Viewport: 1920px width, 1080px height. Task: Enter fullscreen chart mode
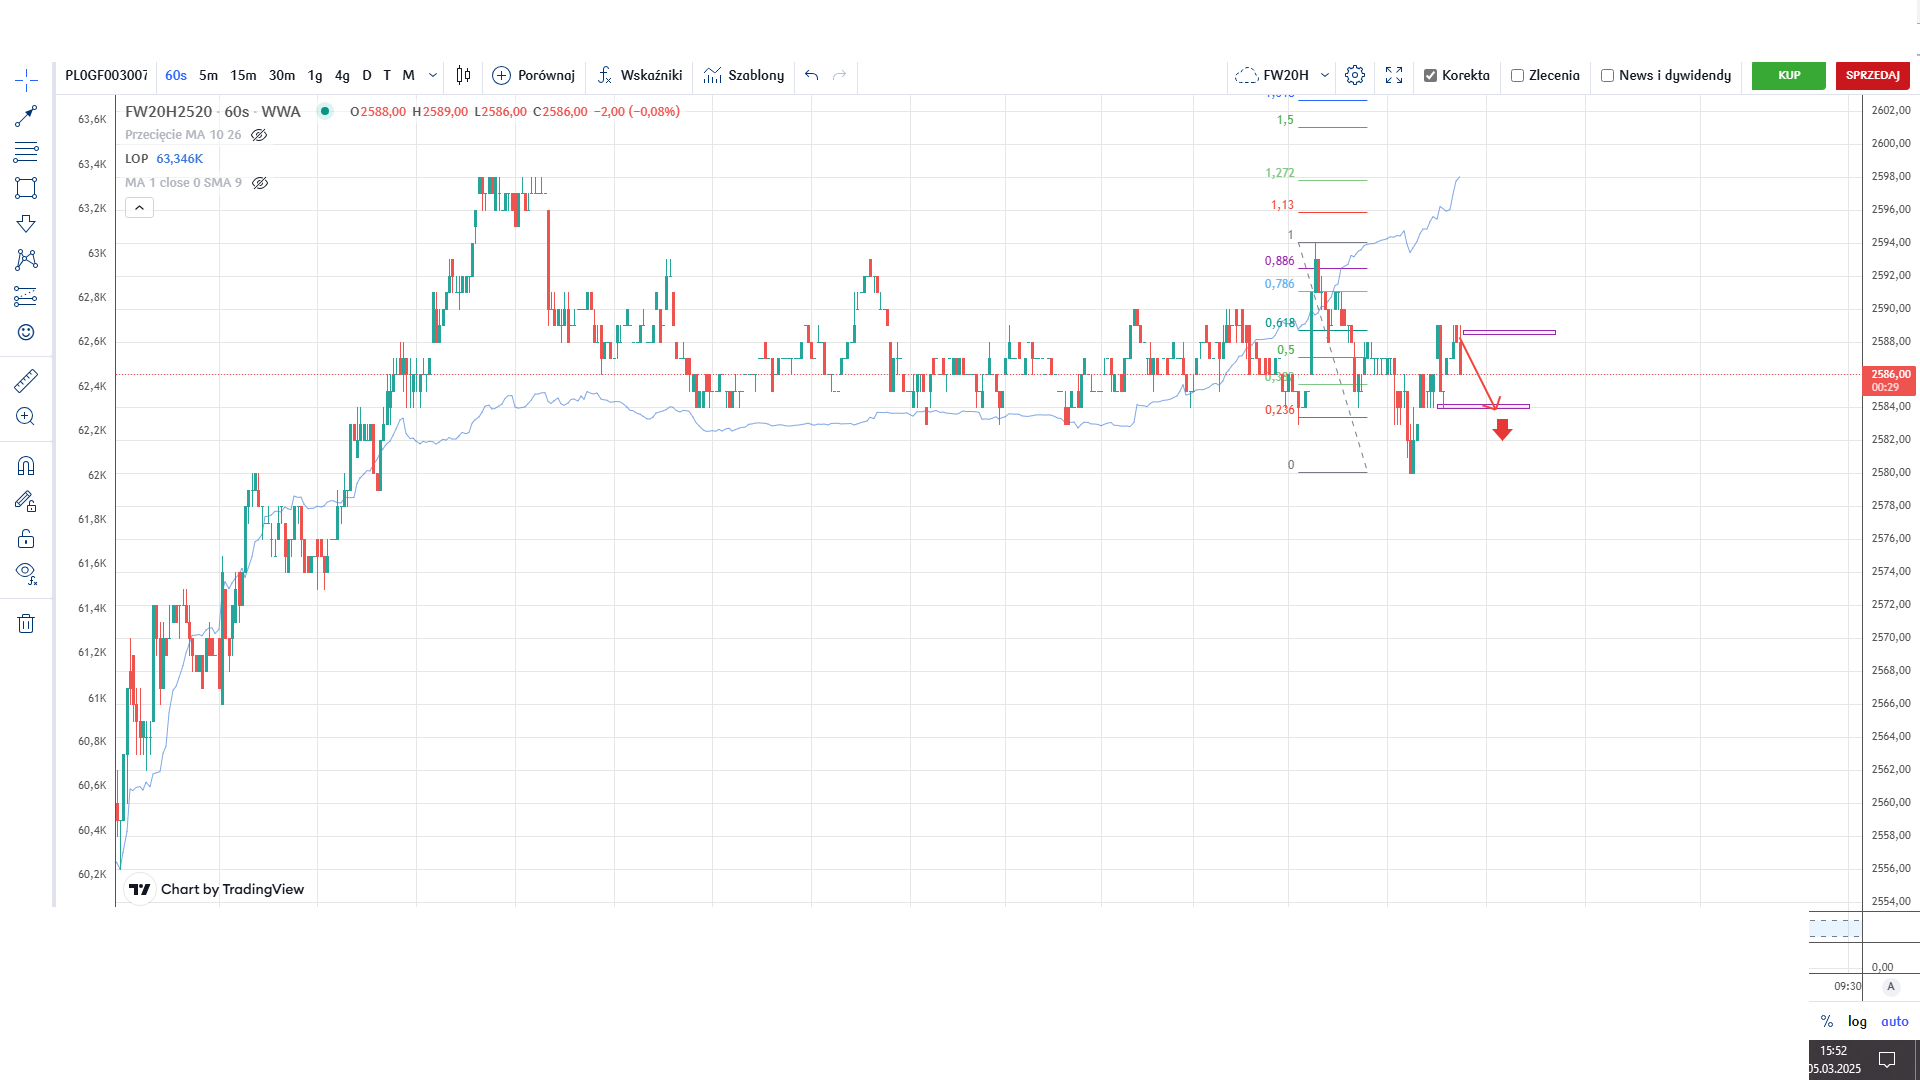1394,75
